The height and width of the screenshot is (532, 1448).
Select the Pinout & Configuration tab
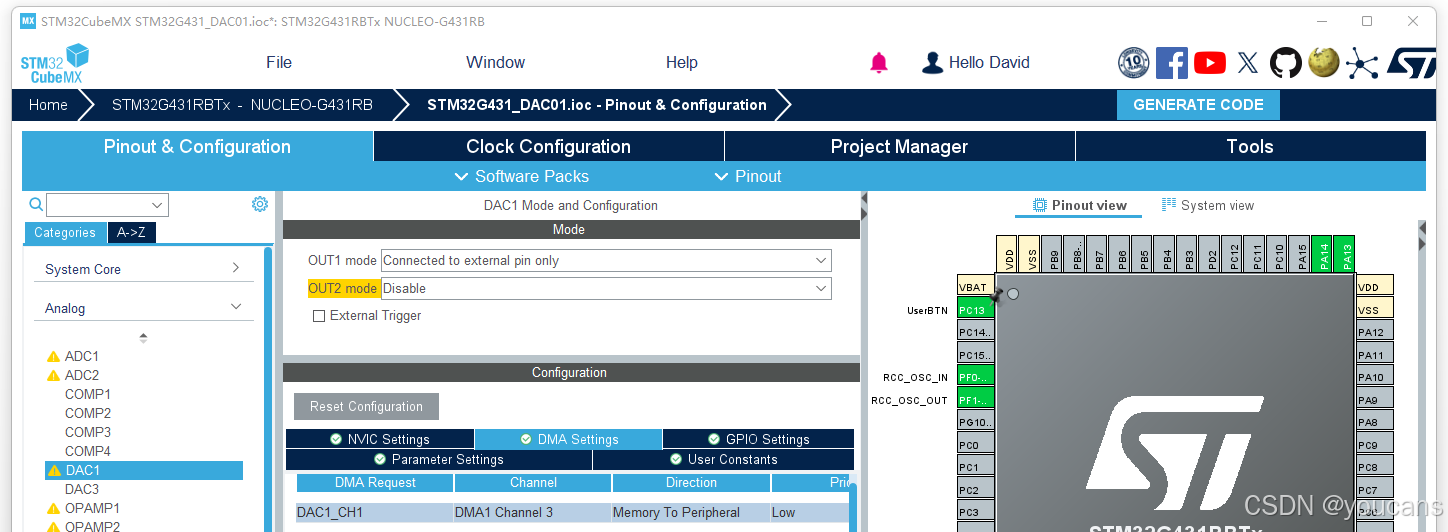click(197, 146)
